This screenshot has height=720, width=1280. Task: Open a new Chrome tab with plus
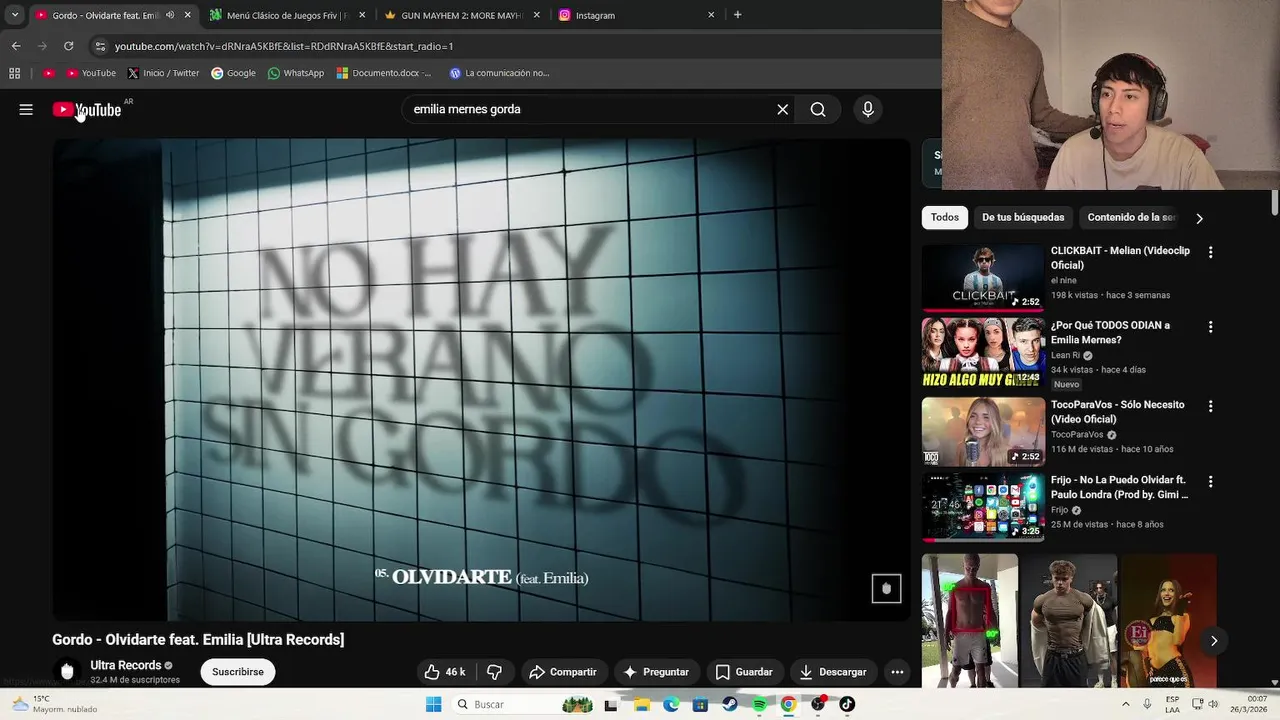click(x=737, y=15)
